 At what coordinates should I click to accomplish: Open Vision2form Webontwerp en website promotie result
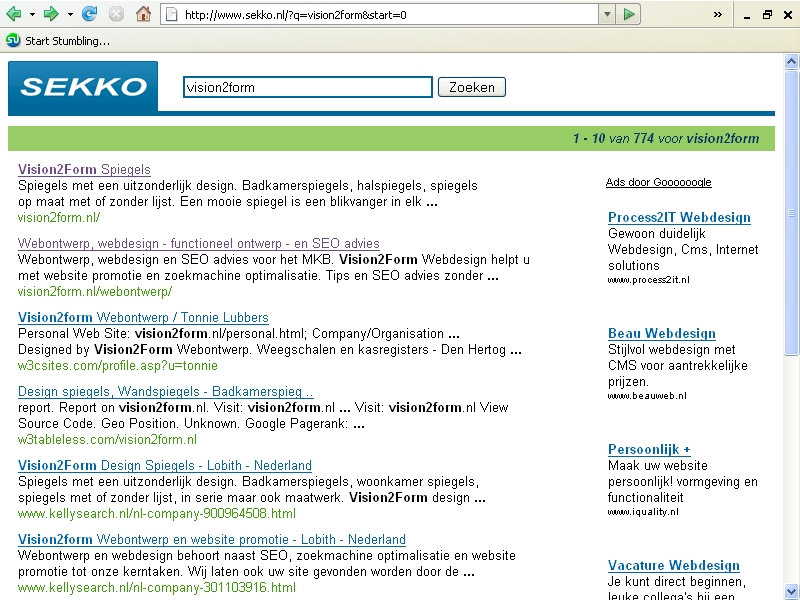212,539
